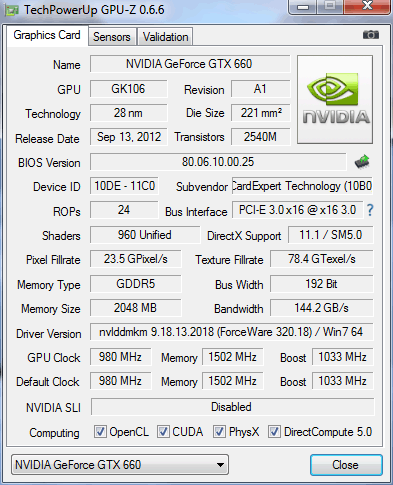Click the NVIDIA logo image
This screenshot has height=485, width=393.
click(x=335, y=100)
